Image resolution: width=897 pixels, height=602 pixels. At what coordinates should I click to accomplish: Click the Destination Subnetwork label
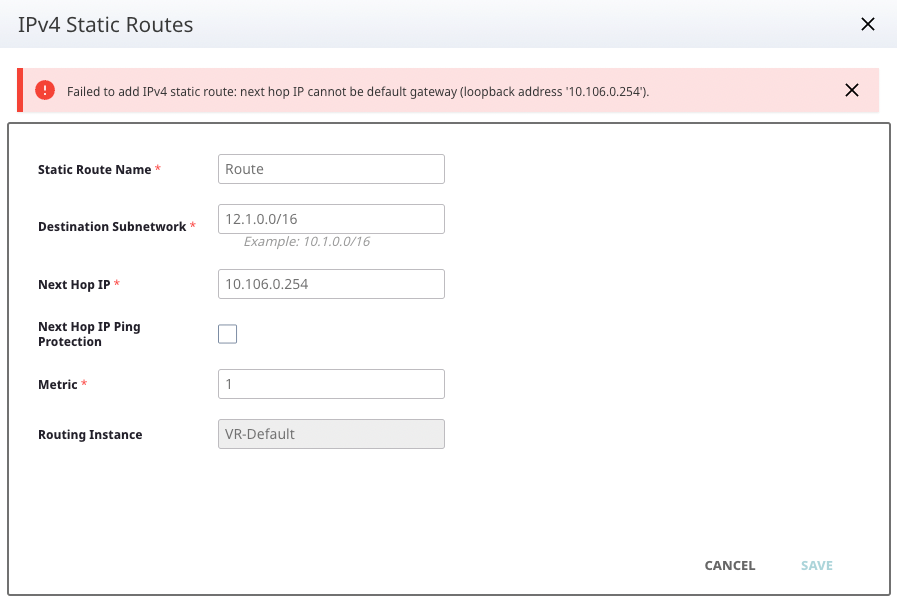click(x=112, y=227)
